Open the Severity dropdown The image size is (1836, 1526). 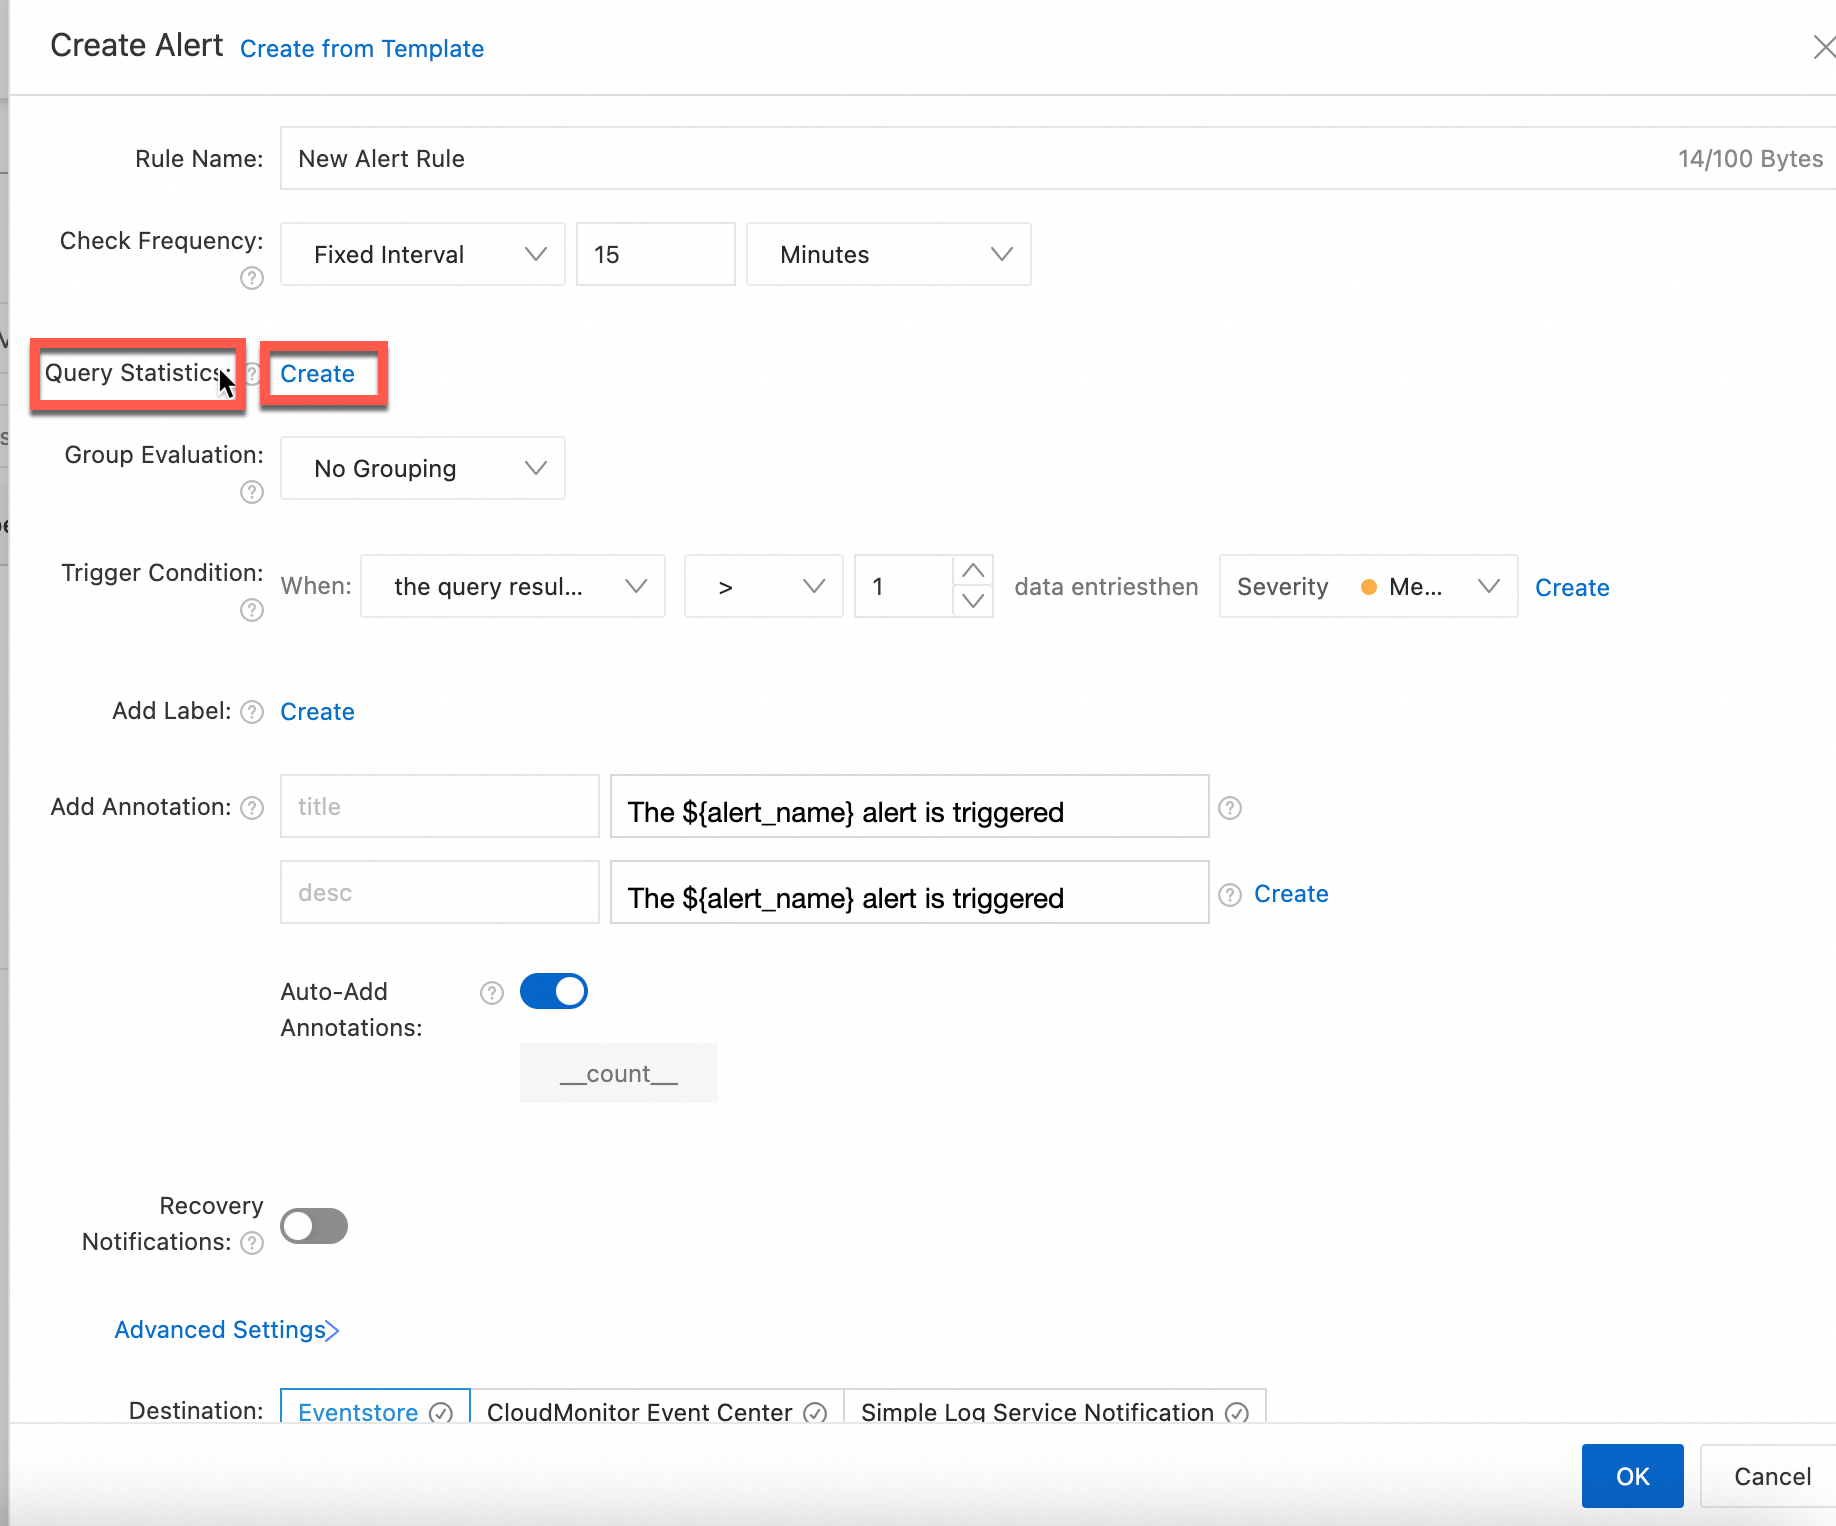pyautogui.click(x=1369, y=586)
